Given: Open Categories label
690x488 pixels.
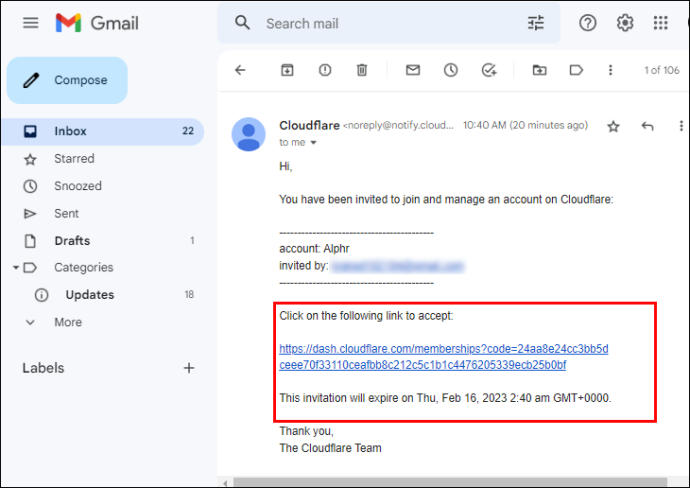Looking at the screenshot, I should 84,267.
